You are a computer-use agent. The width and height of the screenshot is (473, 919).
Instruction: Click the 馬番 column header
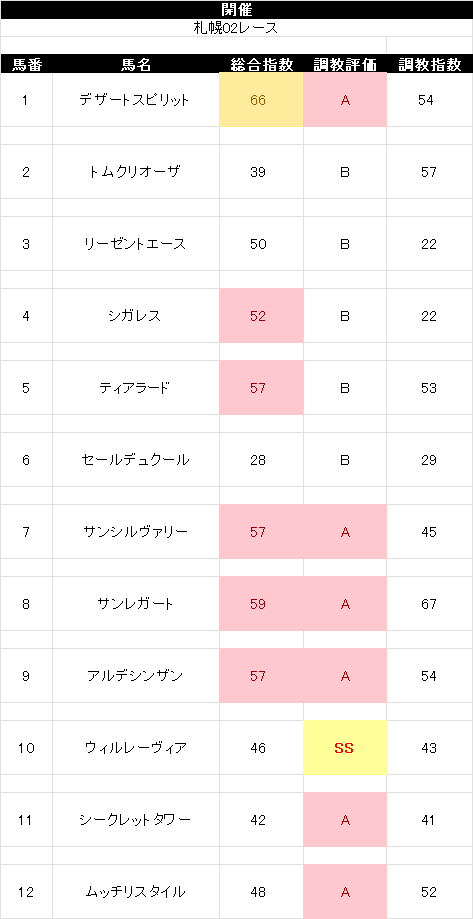point(26,64)
